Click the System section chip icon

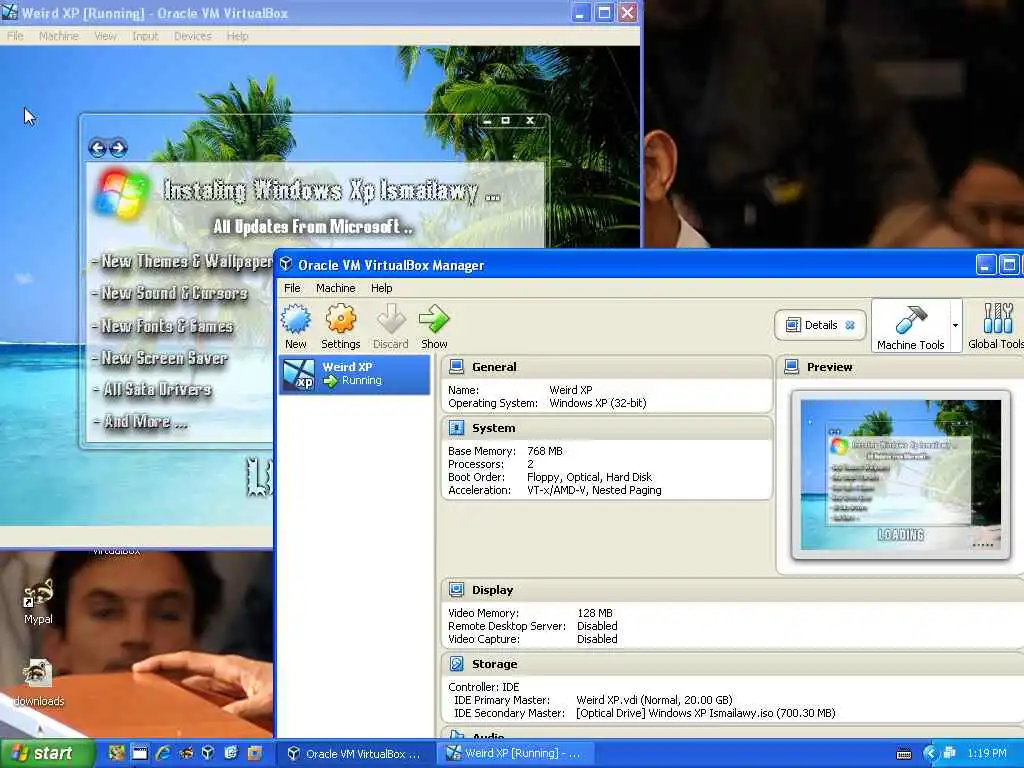click(456, 428)
